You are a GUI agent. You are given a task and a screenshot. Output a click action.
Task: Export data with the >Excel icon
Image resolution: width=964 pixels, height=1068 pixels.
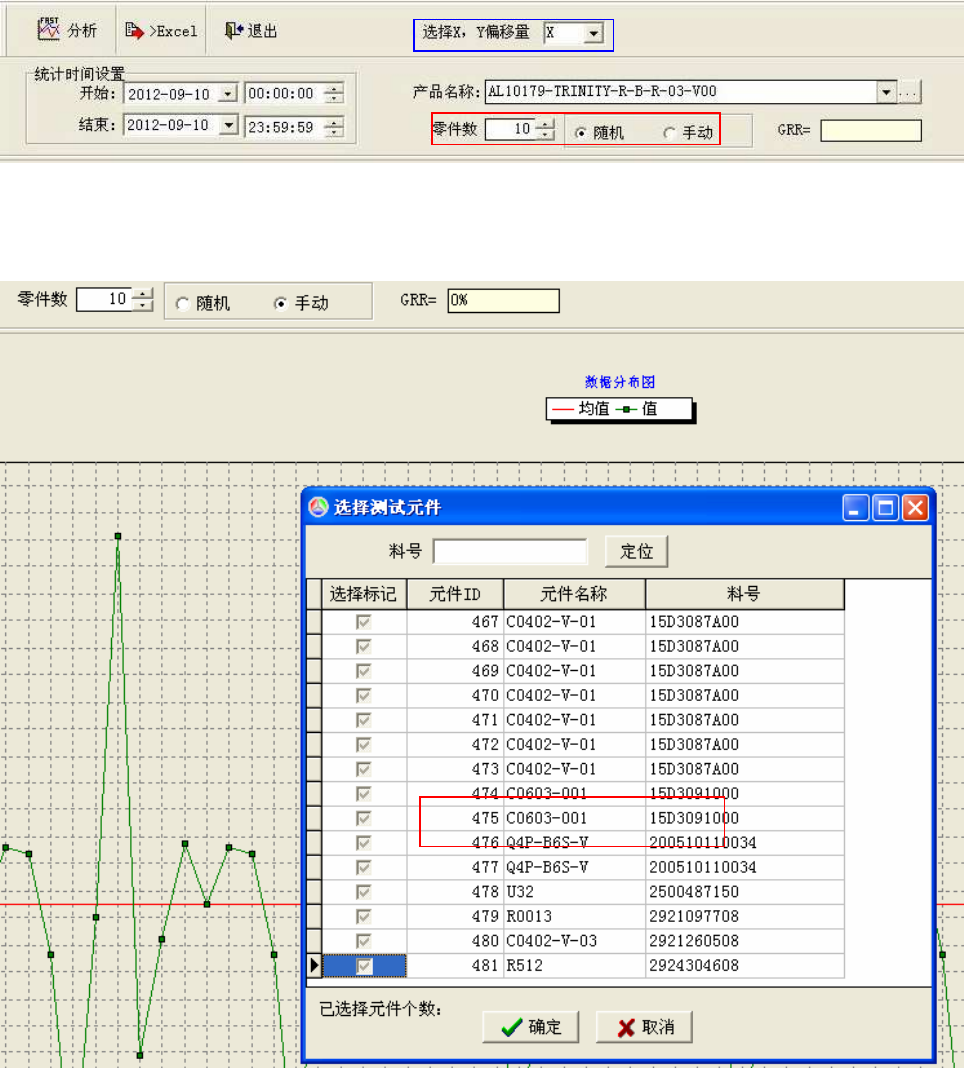pos(135,30)
